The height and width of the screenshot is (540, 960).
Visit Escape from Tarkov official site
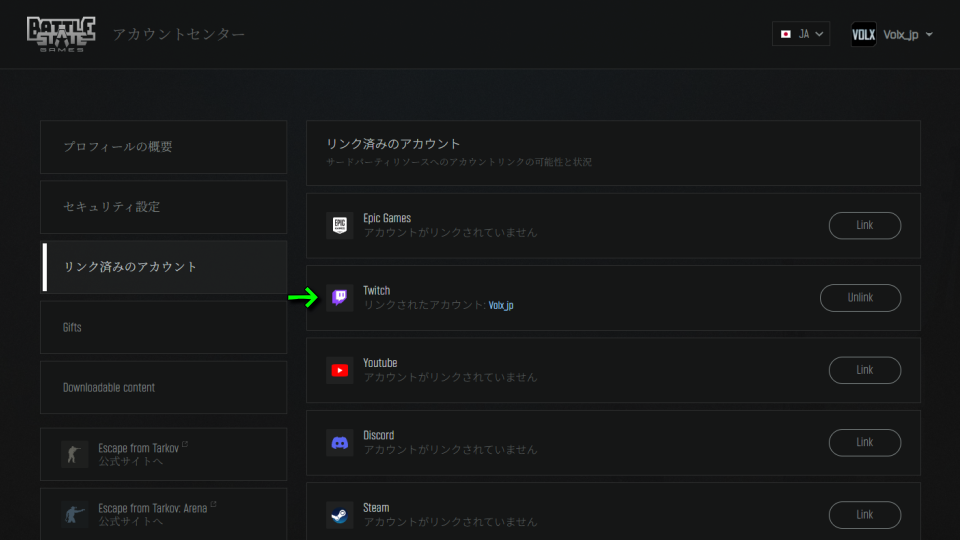pos(163,454)
